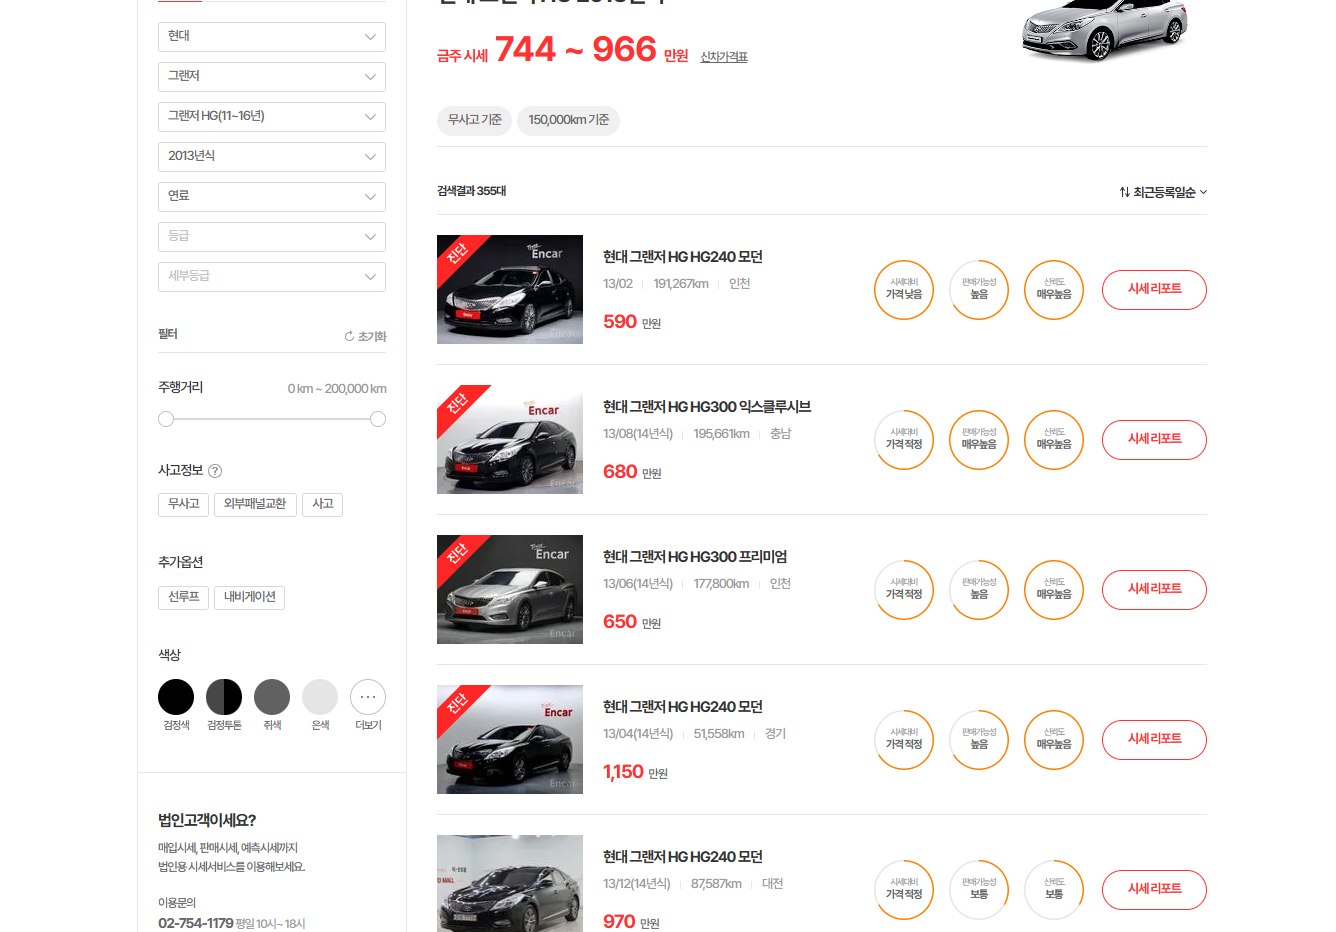1336x932 pixels.
Task: Toggle the 사고 accident filter
Action: pyautogui.click(x=322, y=504)
